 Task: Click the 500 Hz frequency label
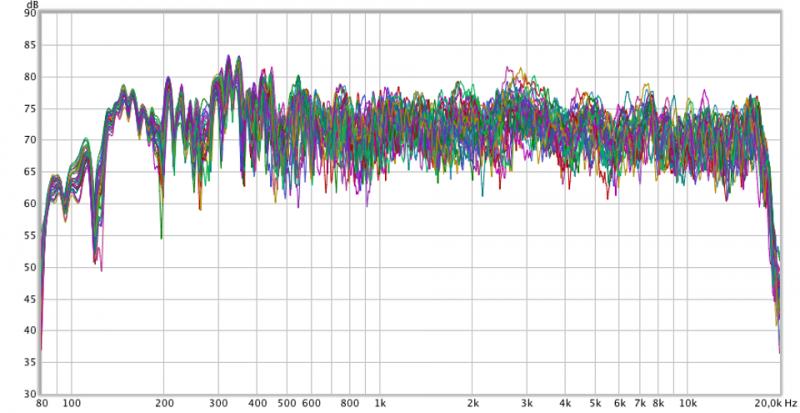coord(287,403)
